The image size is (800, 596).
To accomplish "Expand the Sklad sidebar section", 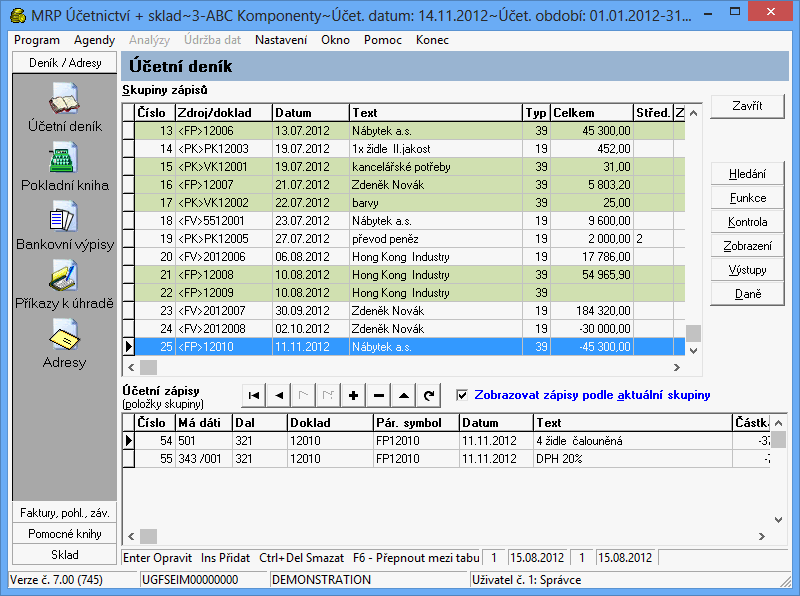I will (x=64, y=555).
